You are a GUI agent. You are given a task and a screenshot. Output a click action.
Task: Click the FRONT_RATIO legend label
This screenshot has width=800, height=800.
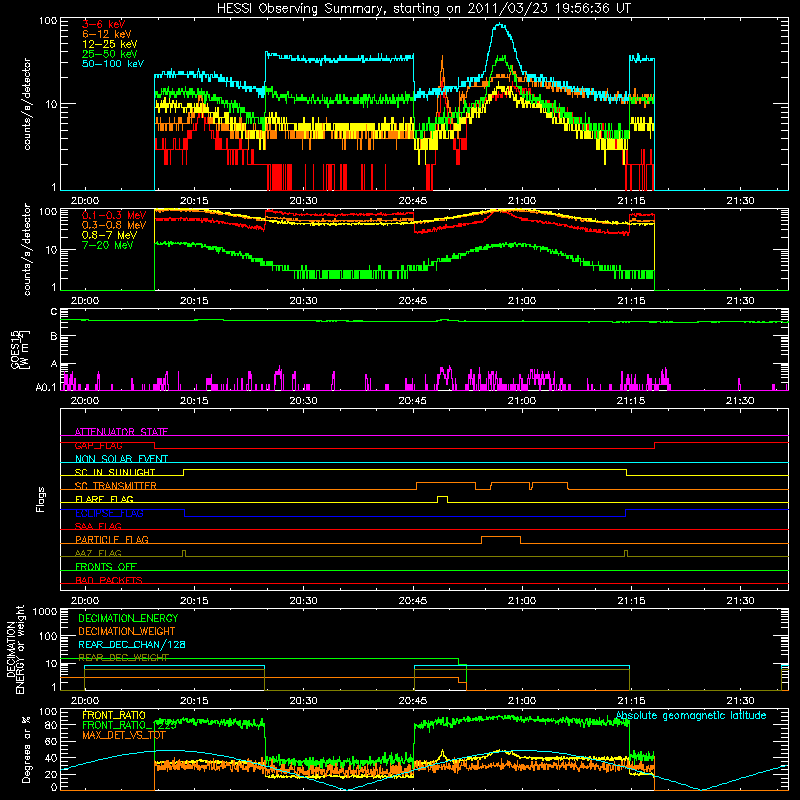[114, 715]
